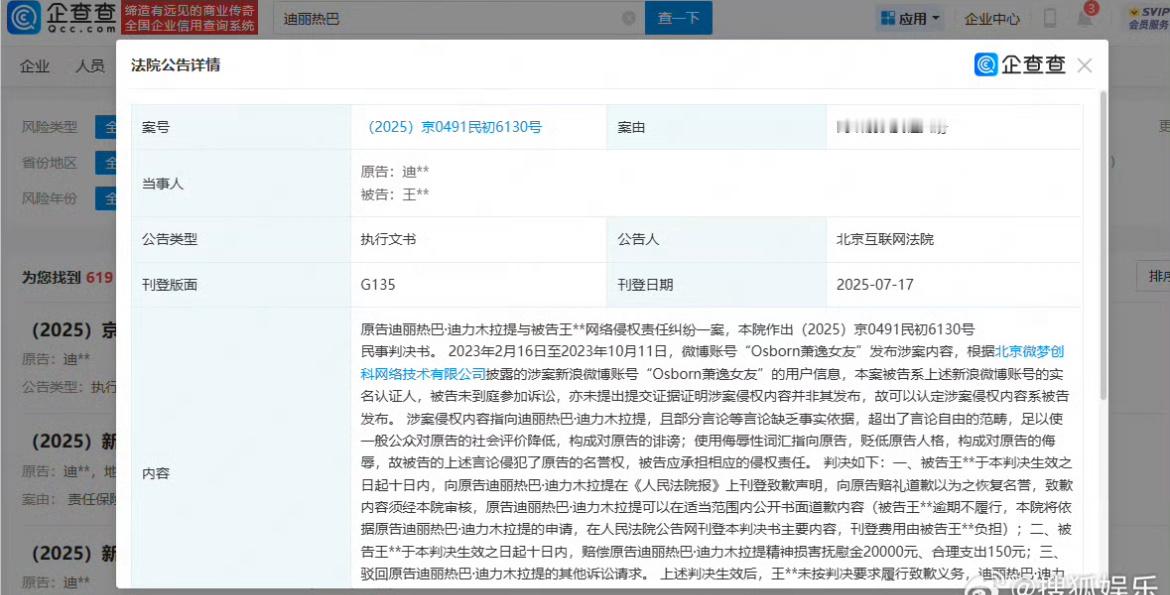Click the 风险类型 filter label in background
1170x595 pixels.
tap(49, 127)
